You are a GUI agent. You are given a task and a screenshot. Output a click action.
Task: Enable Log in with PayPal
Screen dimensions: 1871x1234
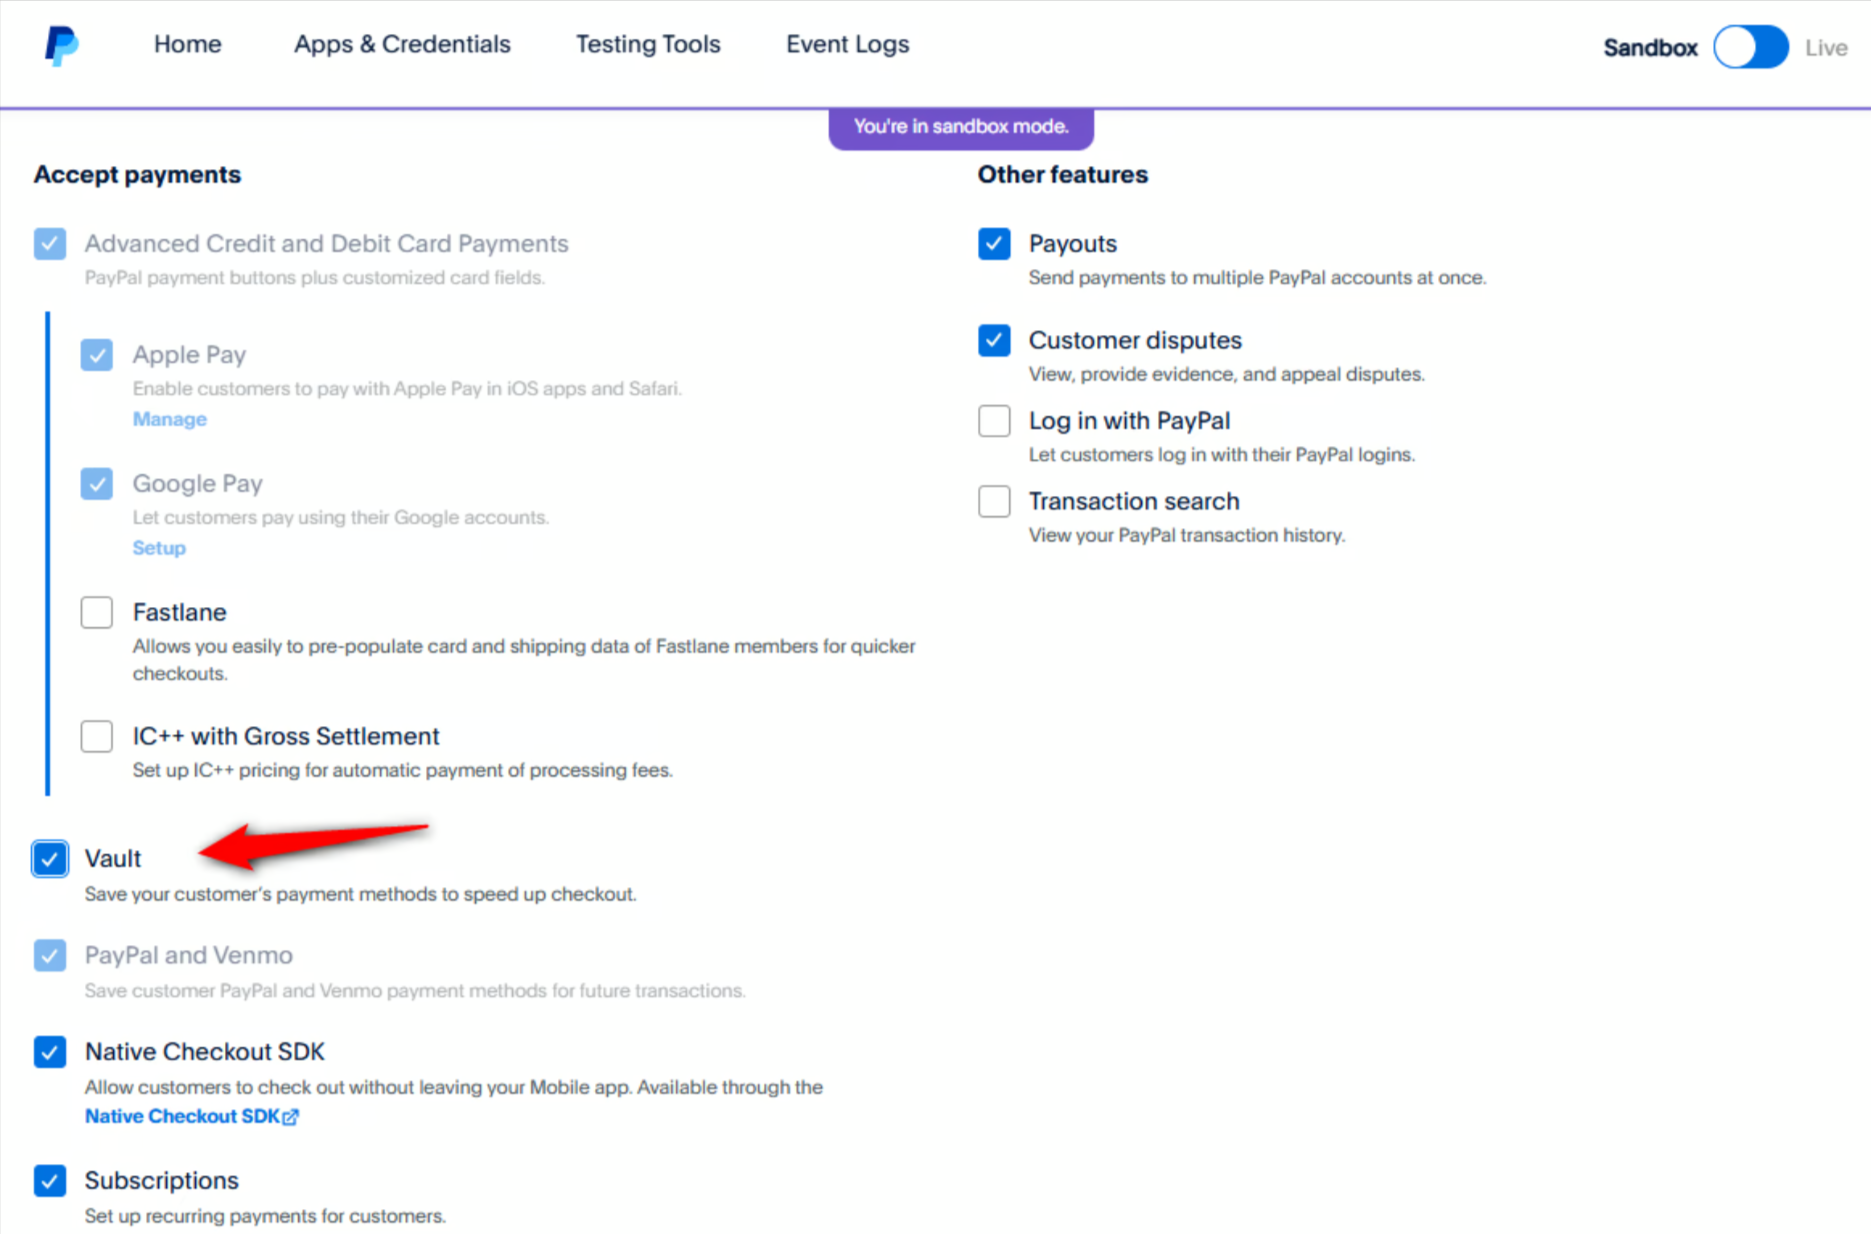click(993, 421)
